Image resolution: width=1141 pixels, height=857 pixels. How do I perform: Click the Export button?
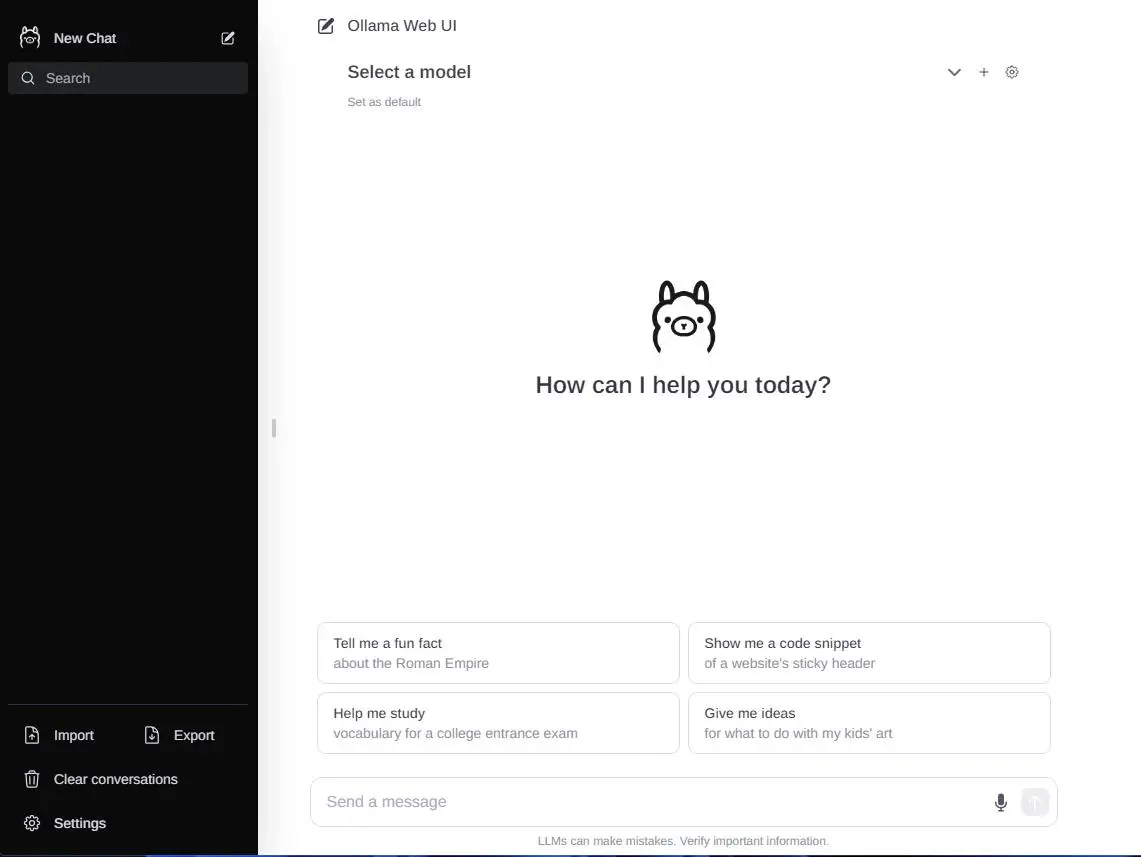tap(180, 735)
